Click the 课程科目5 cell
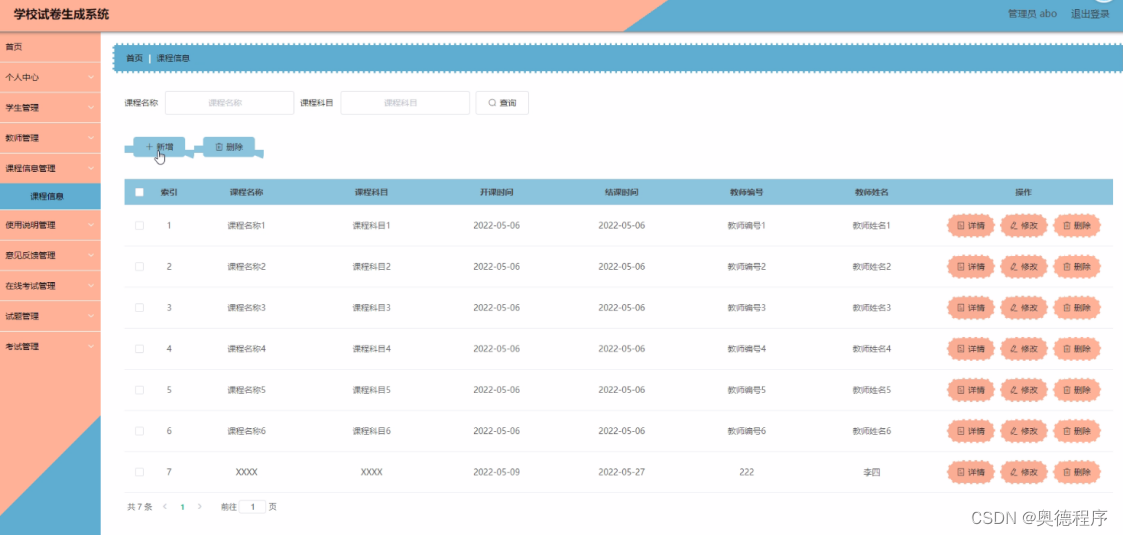Image resolution: width=1123 pixels, height=536 pixels. pyautogui.click(x=372, y=390)
